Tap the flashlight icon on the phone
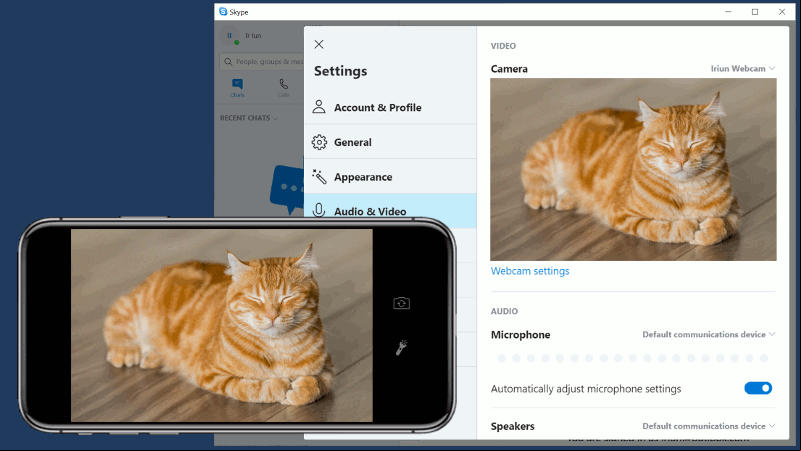The image size is (801, 451). coord(402,347)
